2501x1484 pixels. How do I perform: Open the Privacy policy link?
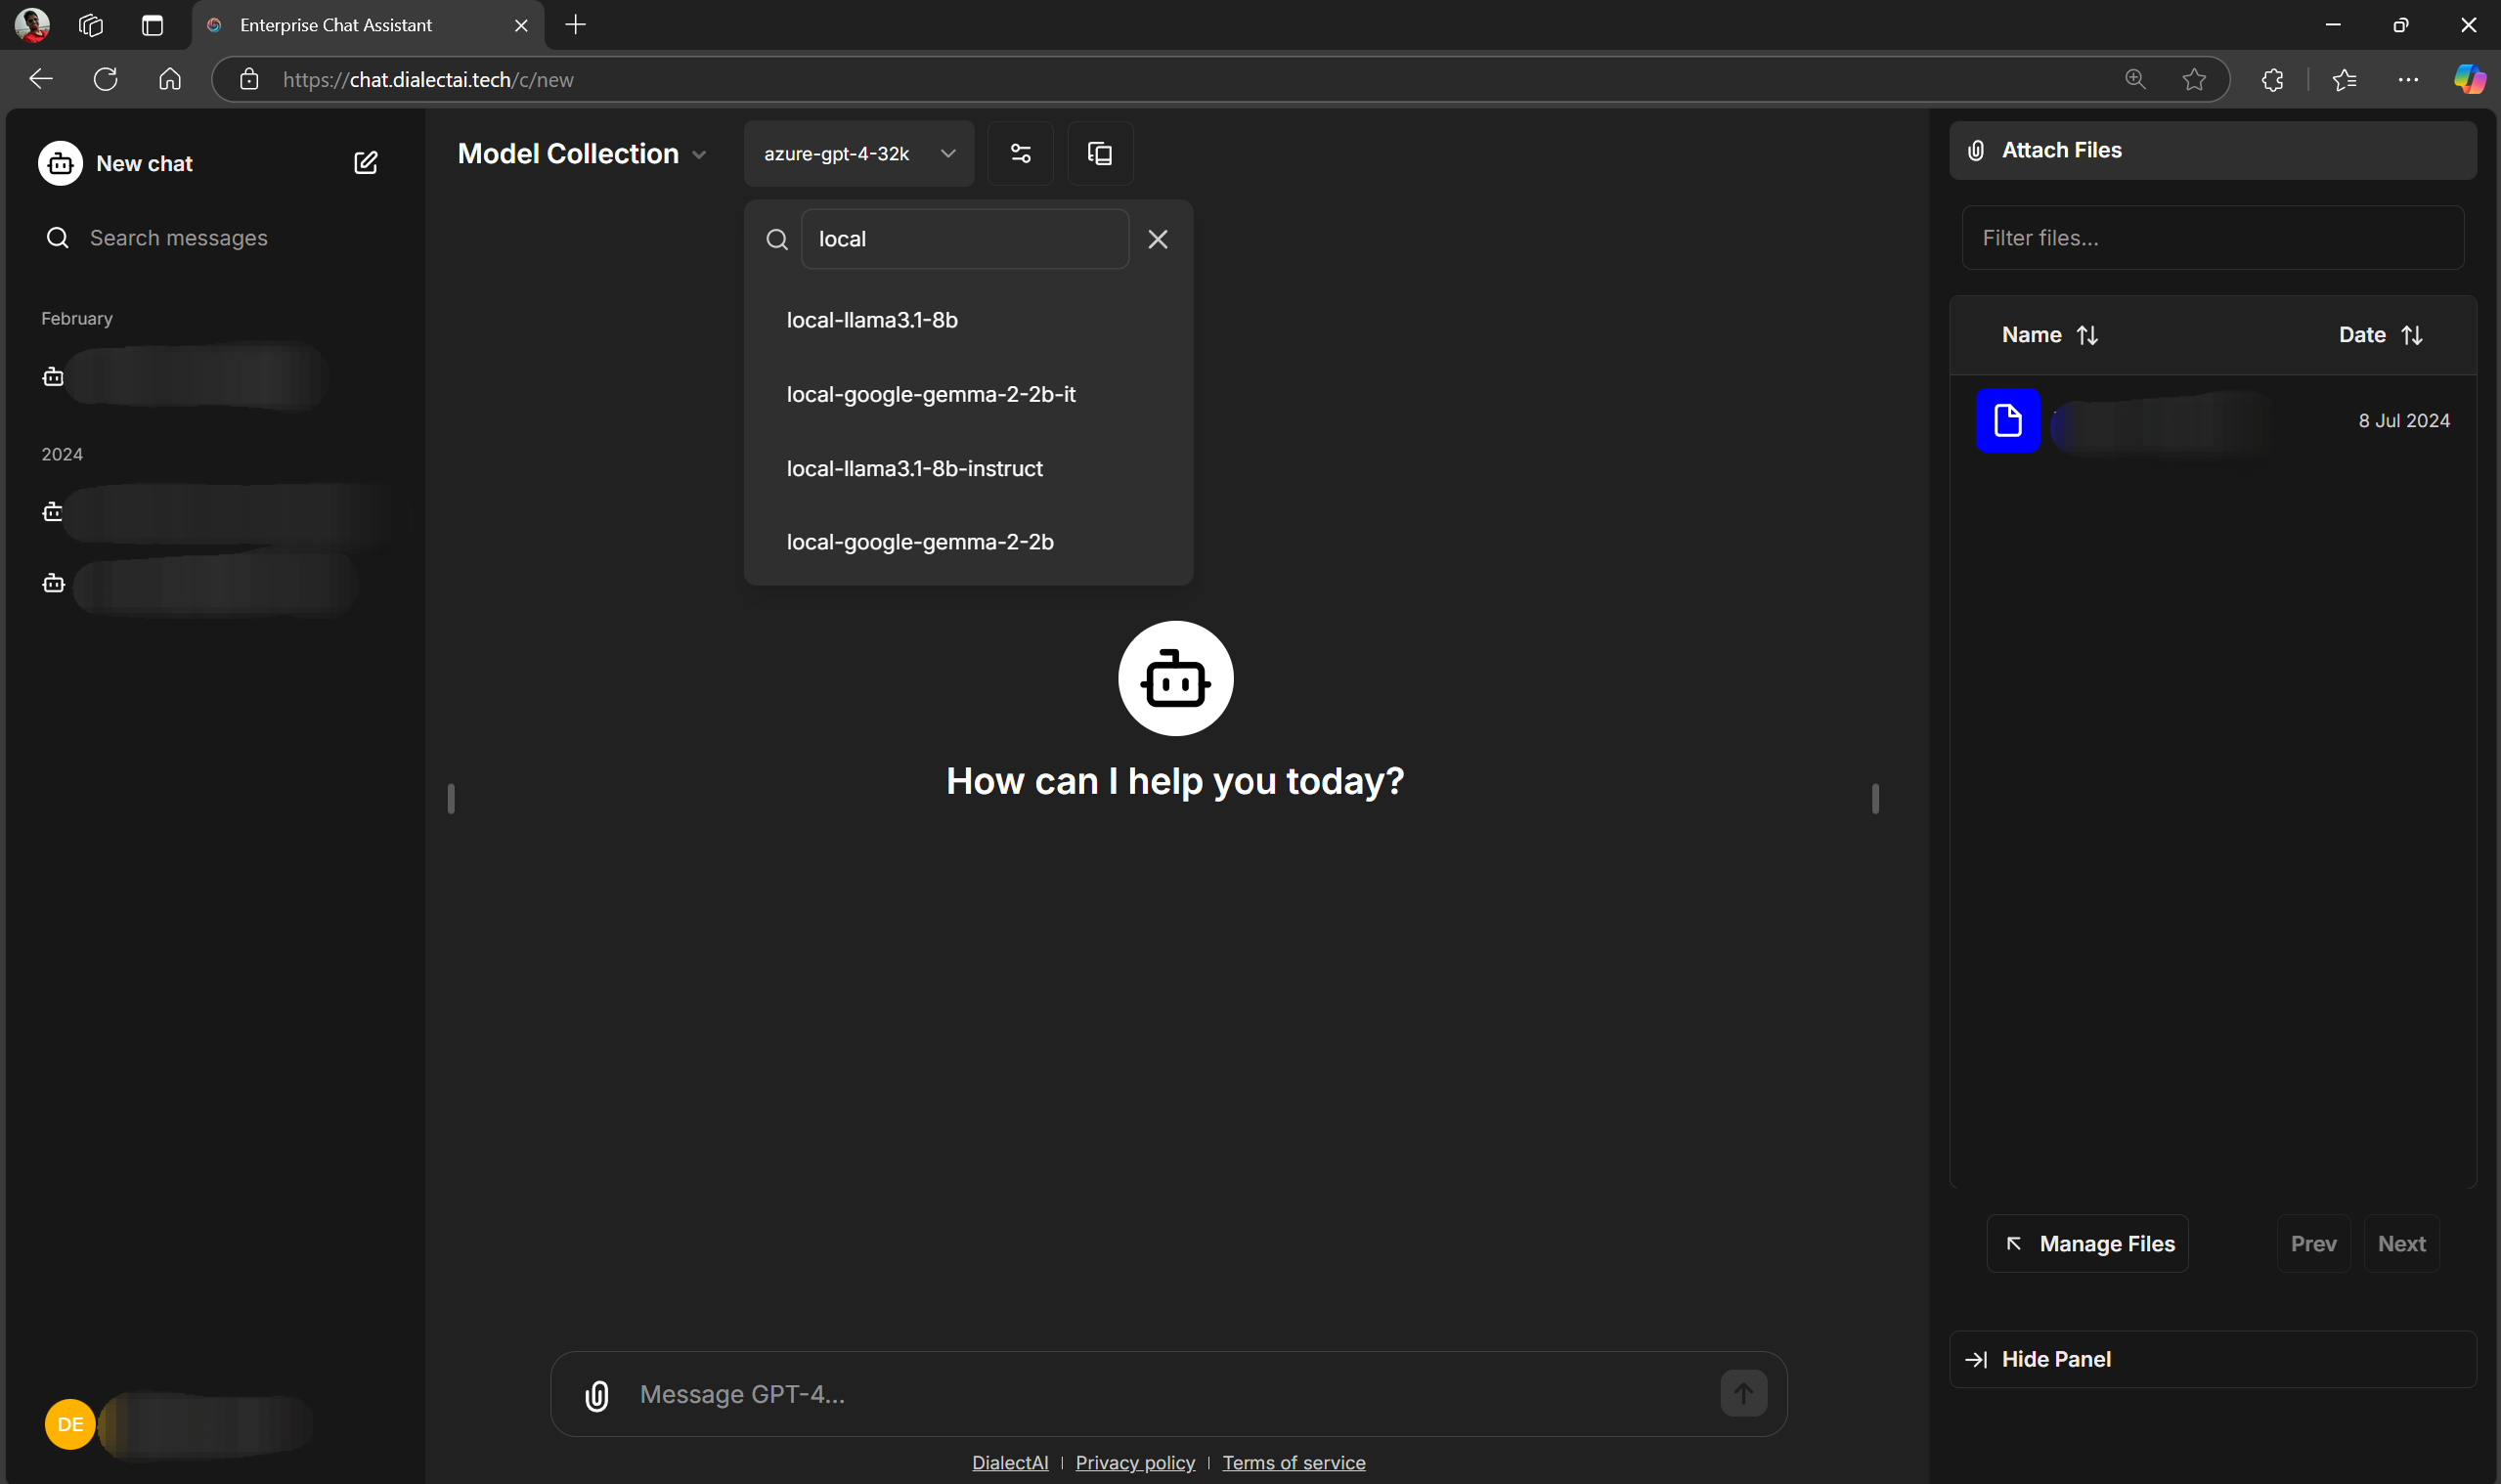(1135, 1463)
